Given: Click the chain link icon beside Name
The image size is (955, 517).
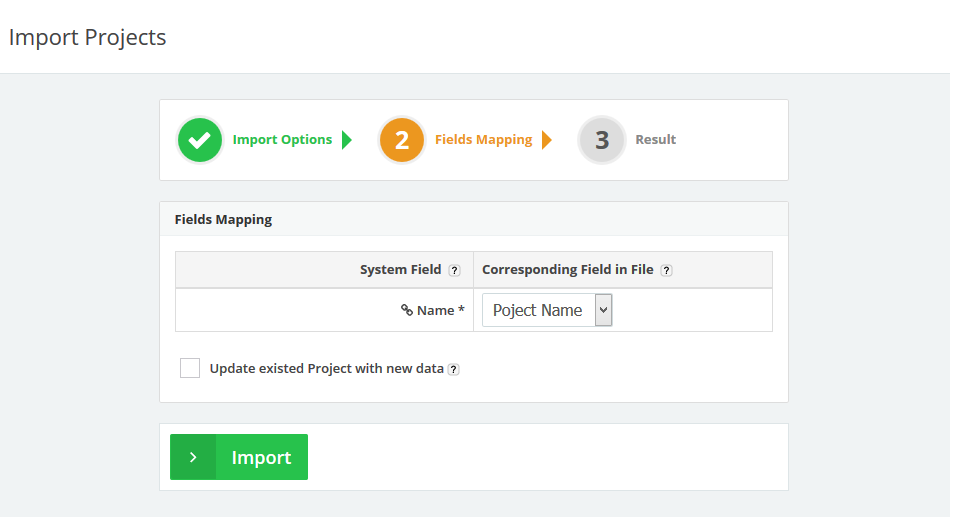Looking at the screenshot, I should pos(407,310).
